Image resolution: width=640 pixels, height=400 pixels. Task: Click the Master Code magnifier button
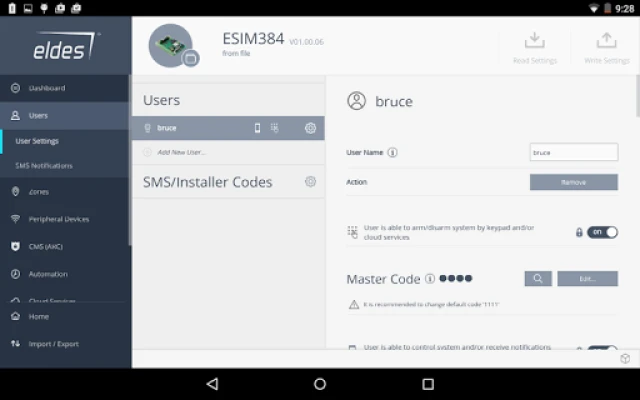tap(538, 279)
